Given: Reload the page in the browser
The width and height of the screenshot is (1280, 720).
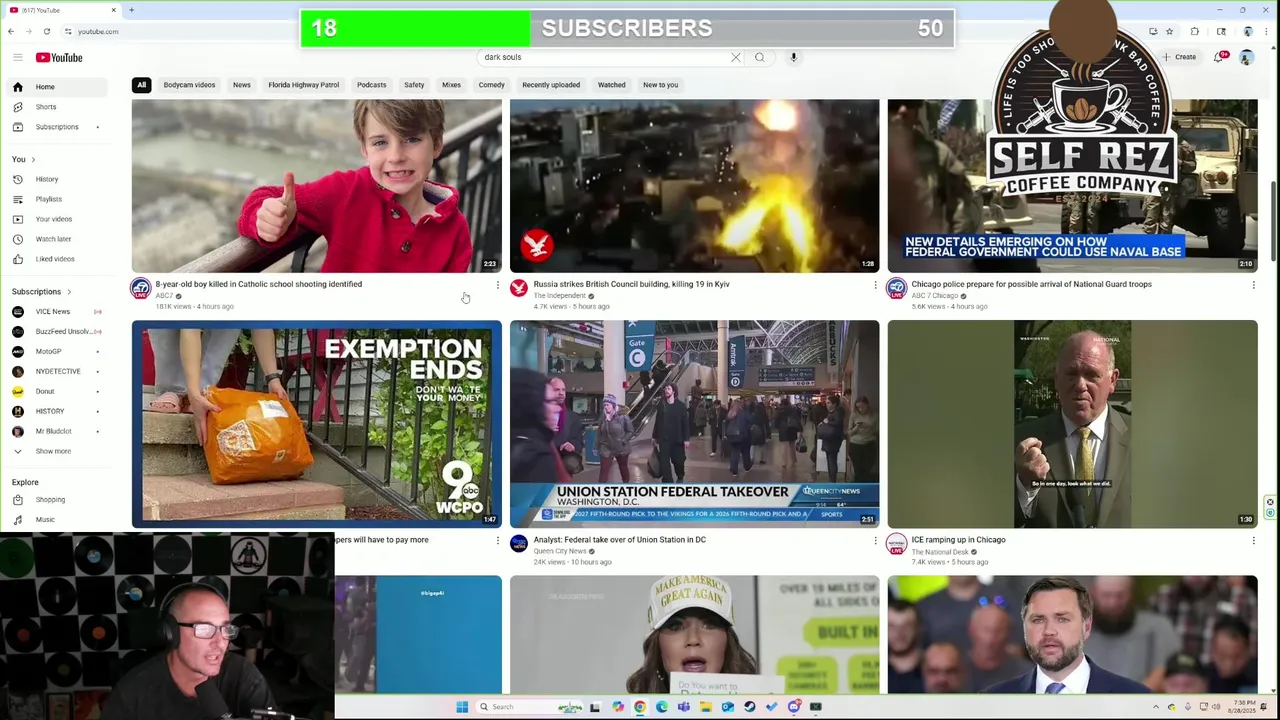Looking at the screenshot, I should [x=46, y=31].
